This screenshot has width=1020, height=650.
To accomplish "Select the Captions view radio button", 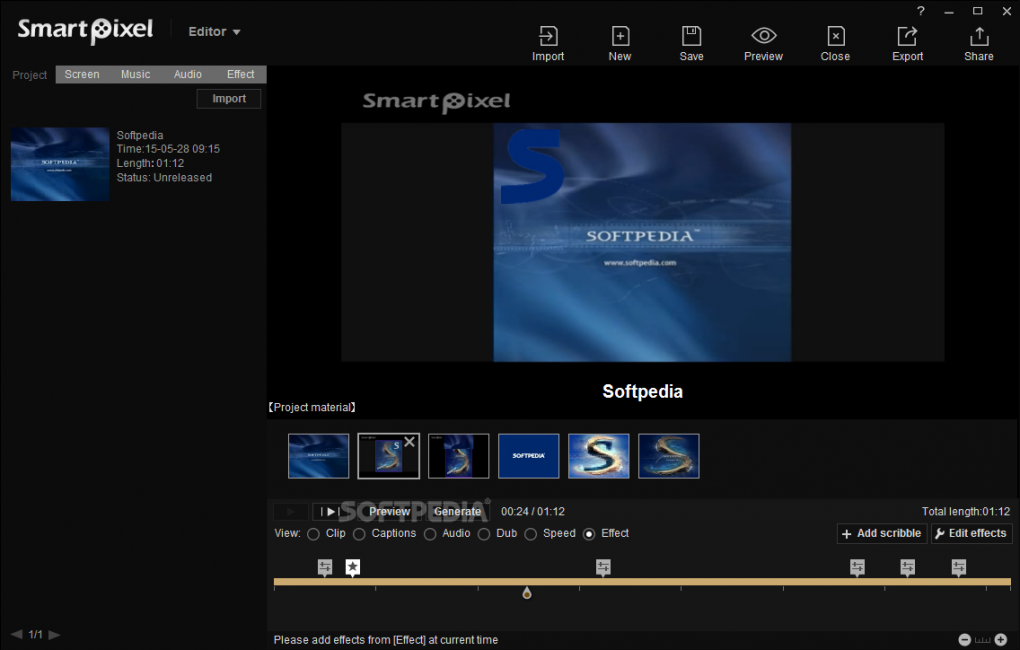I will click(359, 534).
